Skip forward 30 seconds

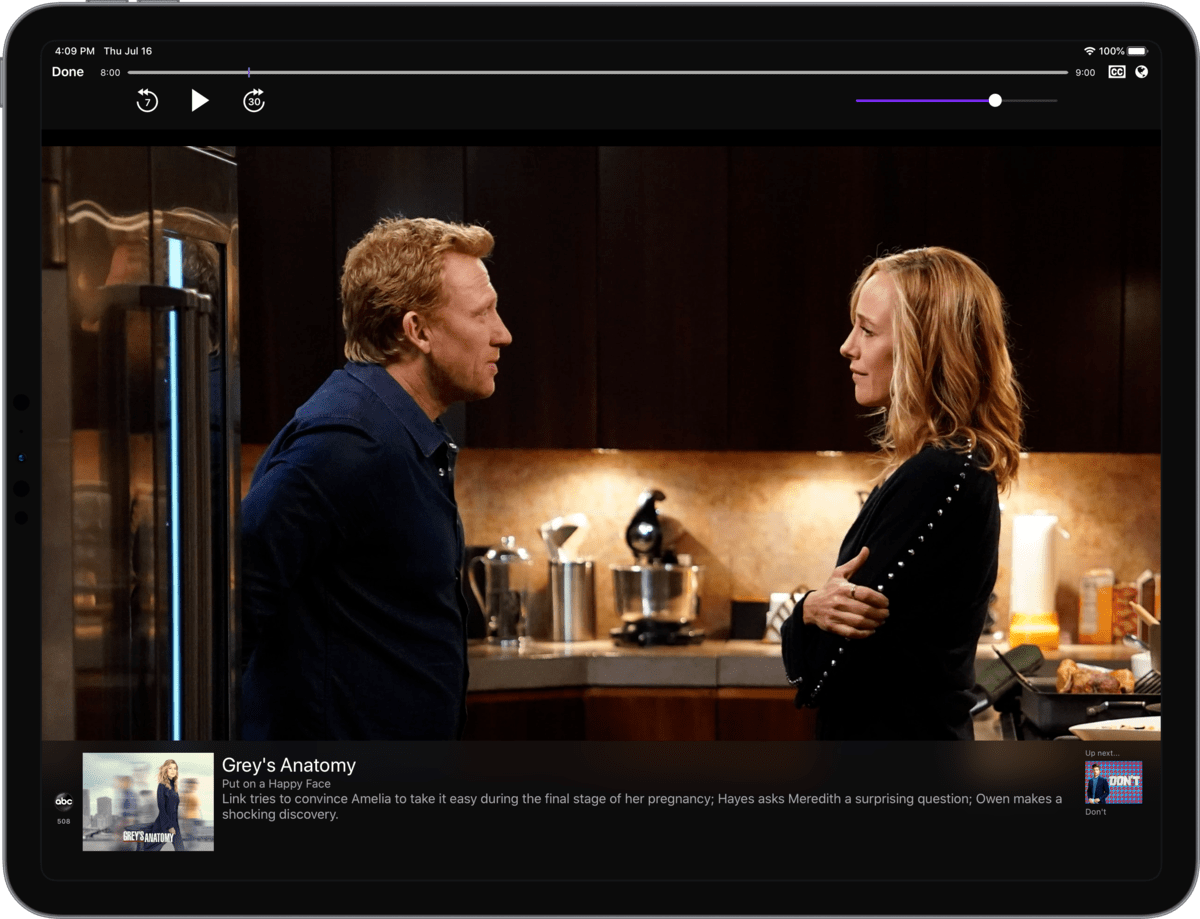pos(254,100)
